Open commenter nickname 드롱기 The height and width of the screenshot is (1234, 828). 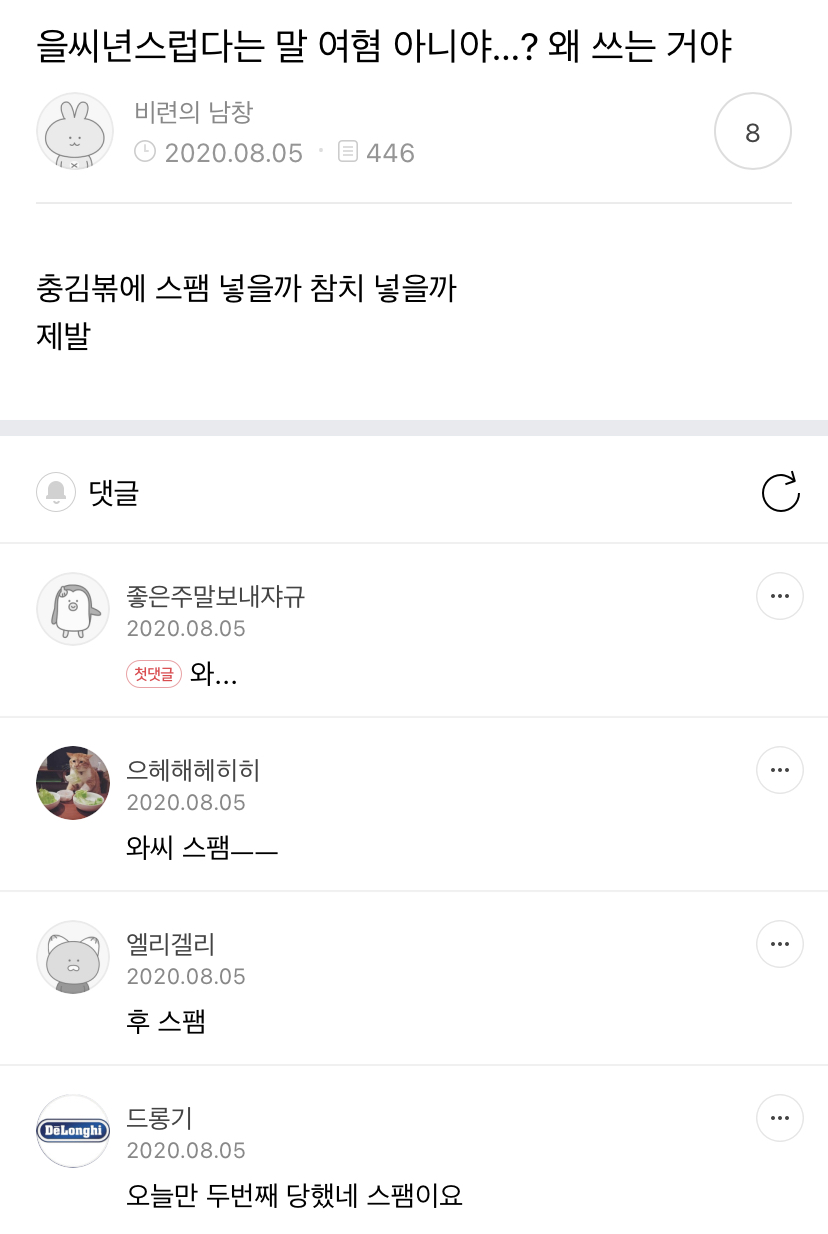(160, 1118)
